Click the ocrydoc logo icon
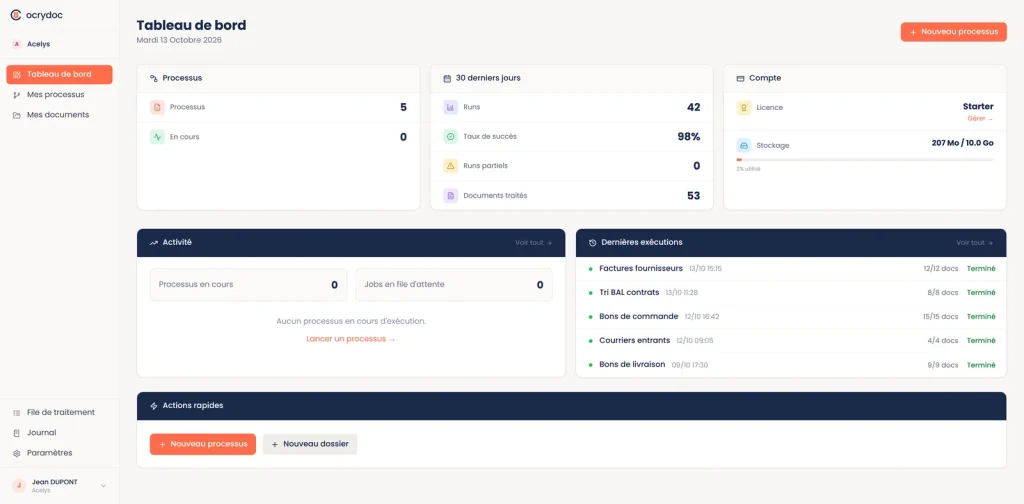Screen dimensions: 1024x504 click(x=16, y=15)
